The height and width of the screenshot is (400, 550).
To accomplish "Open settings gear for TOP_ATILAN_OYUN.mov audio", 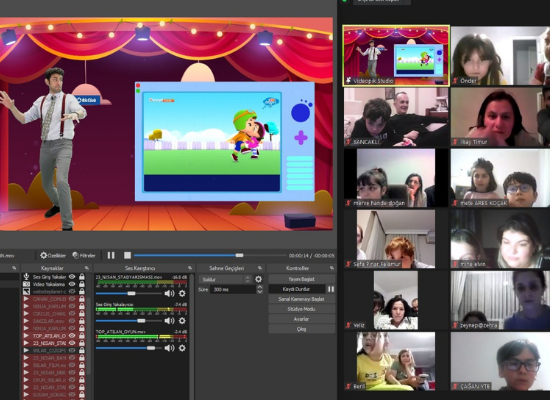I will coord(182,348).
